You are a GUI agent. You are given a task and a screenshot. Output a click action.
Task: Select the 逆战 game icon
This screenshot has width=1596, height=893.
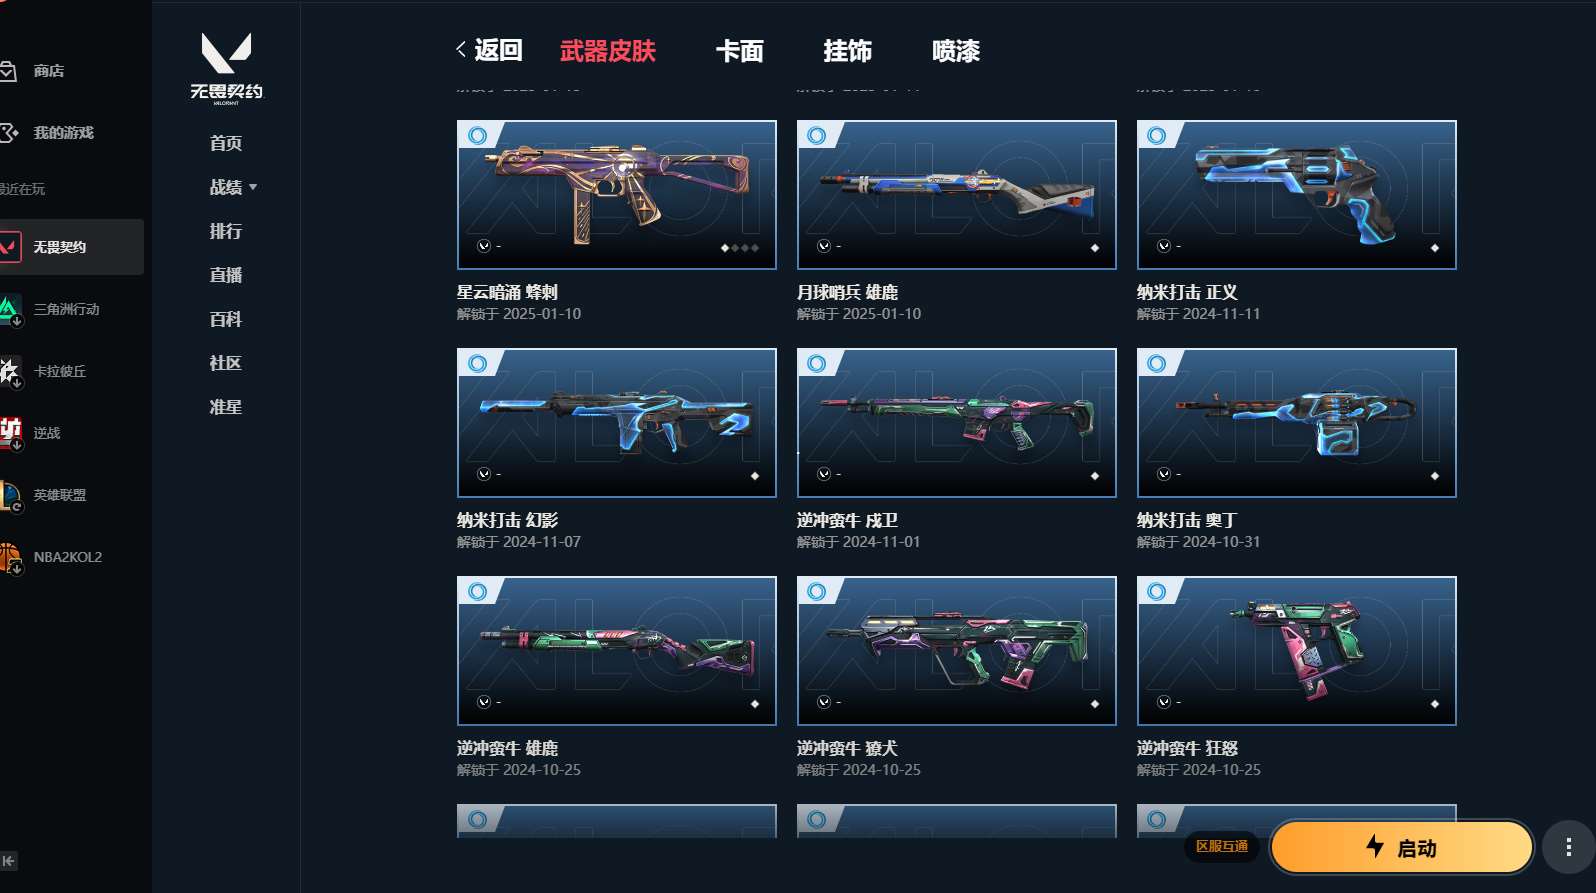[x=10, y=433]
